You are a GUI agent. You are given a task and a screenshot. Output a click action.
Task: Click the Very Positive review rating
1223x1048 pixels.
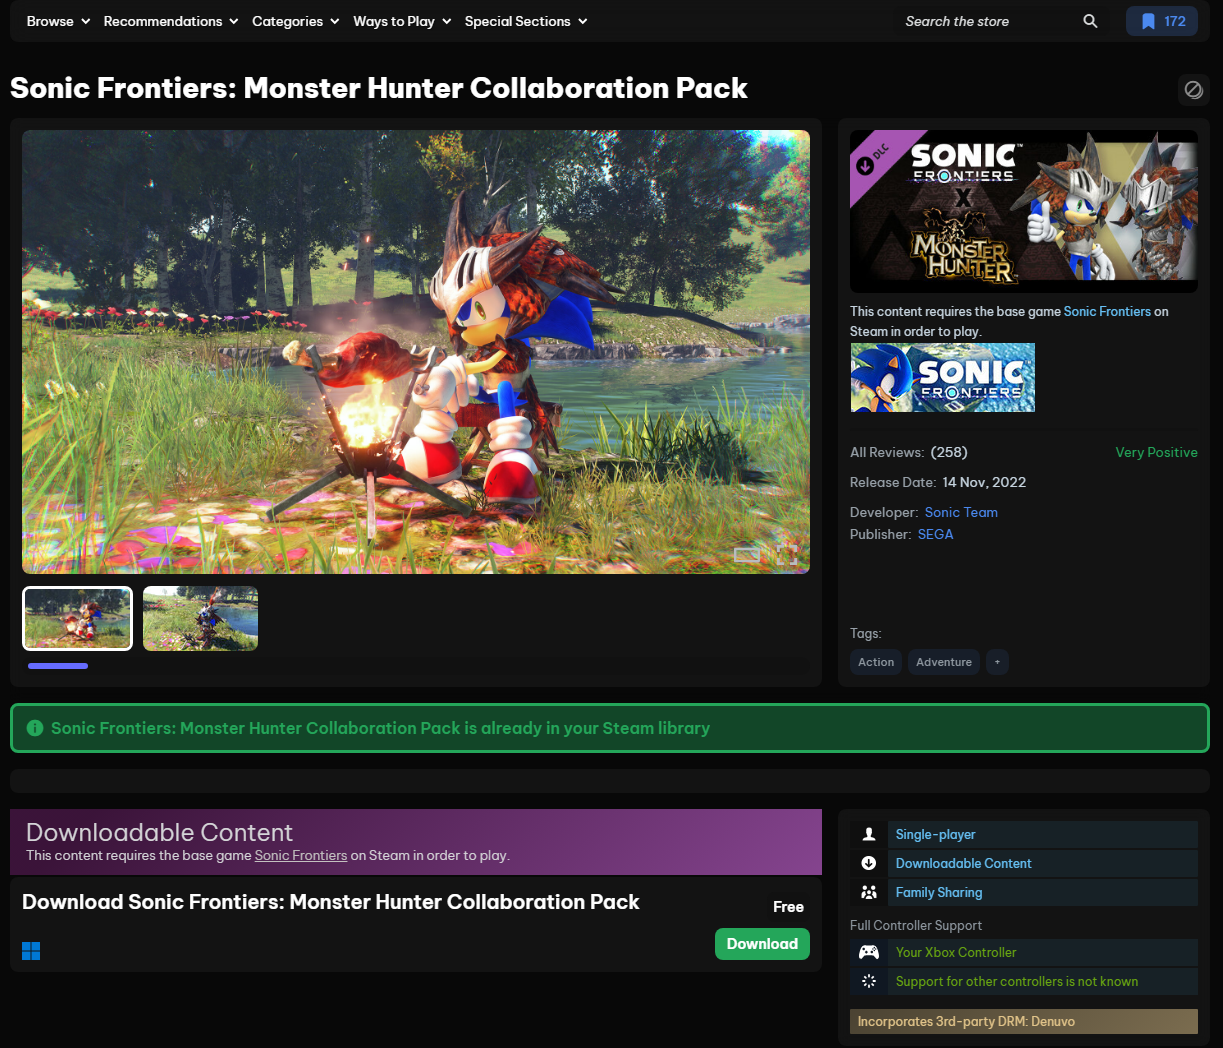click(x=1156, y=452)
